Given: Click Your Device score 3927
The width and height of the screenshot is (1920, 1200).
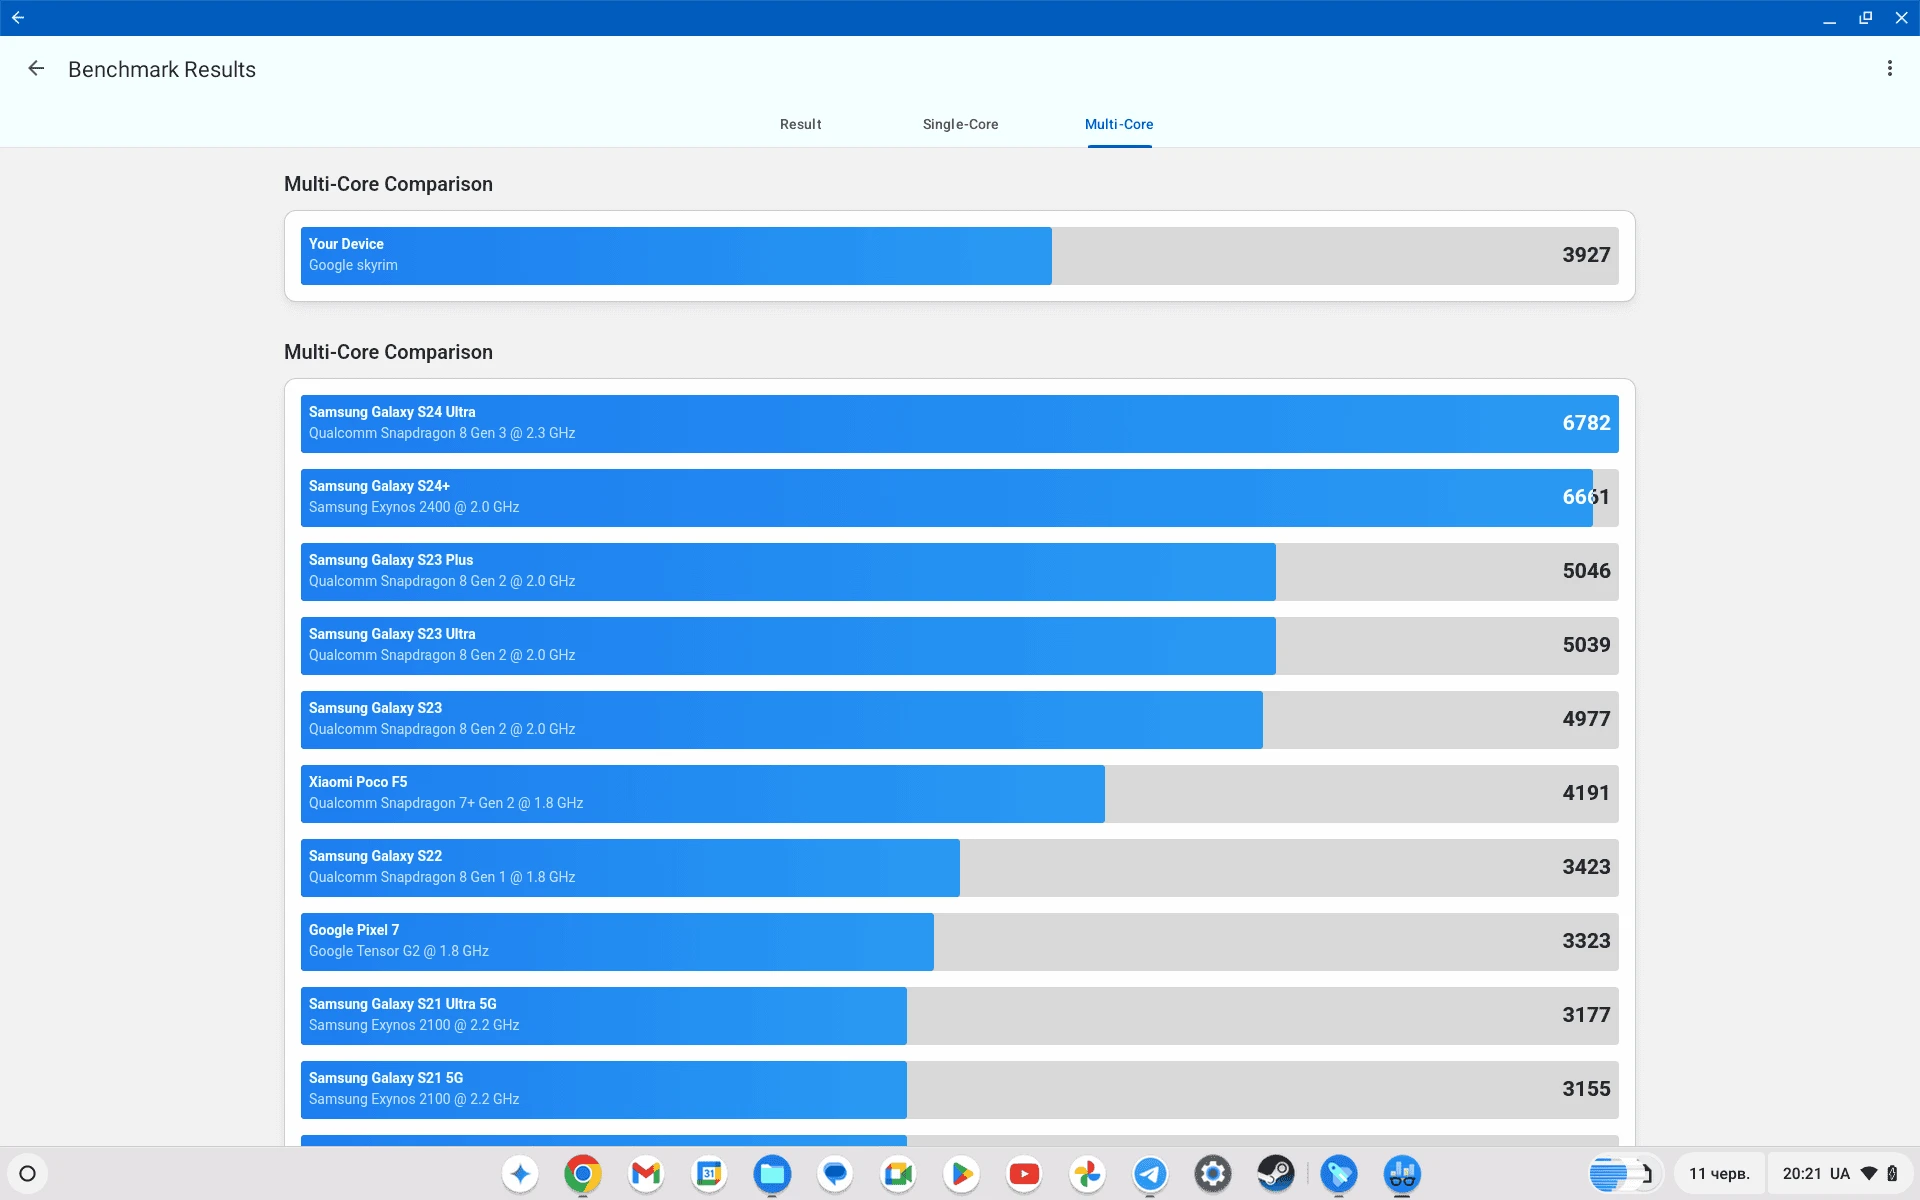Looking at the screenshot, I should [1586, 255].
